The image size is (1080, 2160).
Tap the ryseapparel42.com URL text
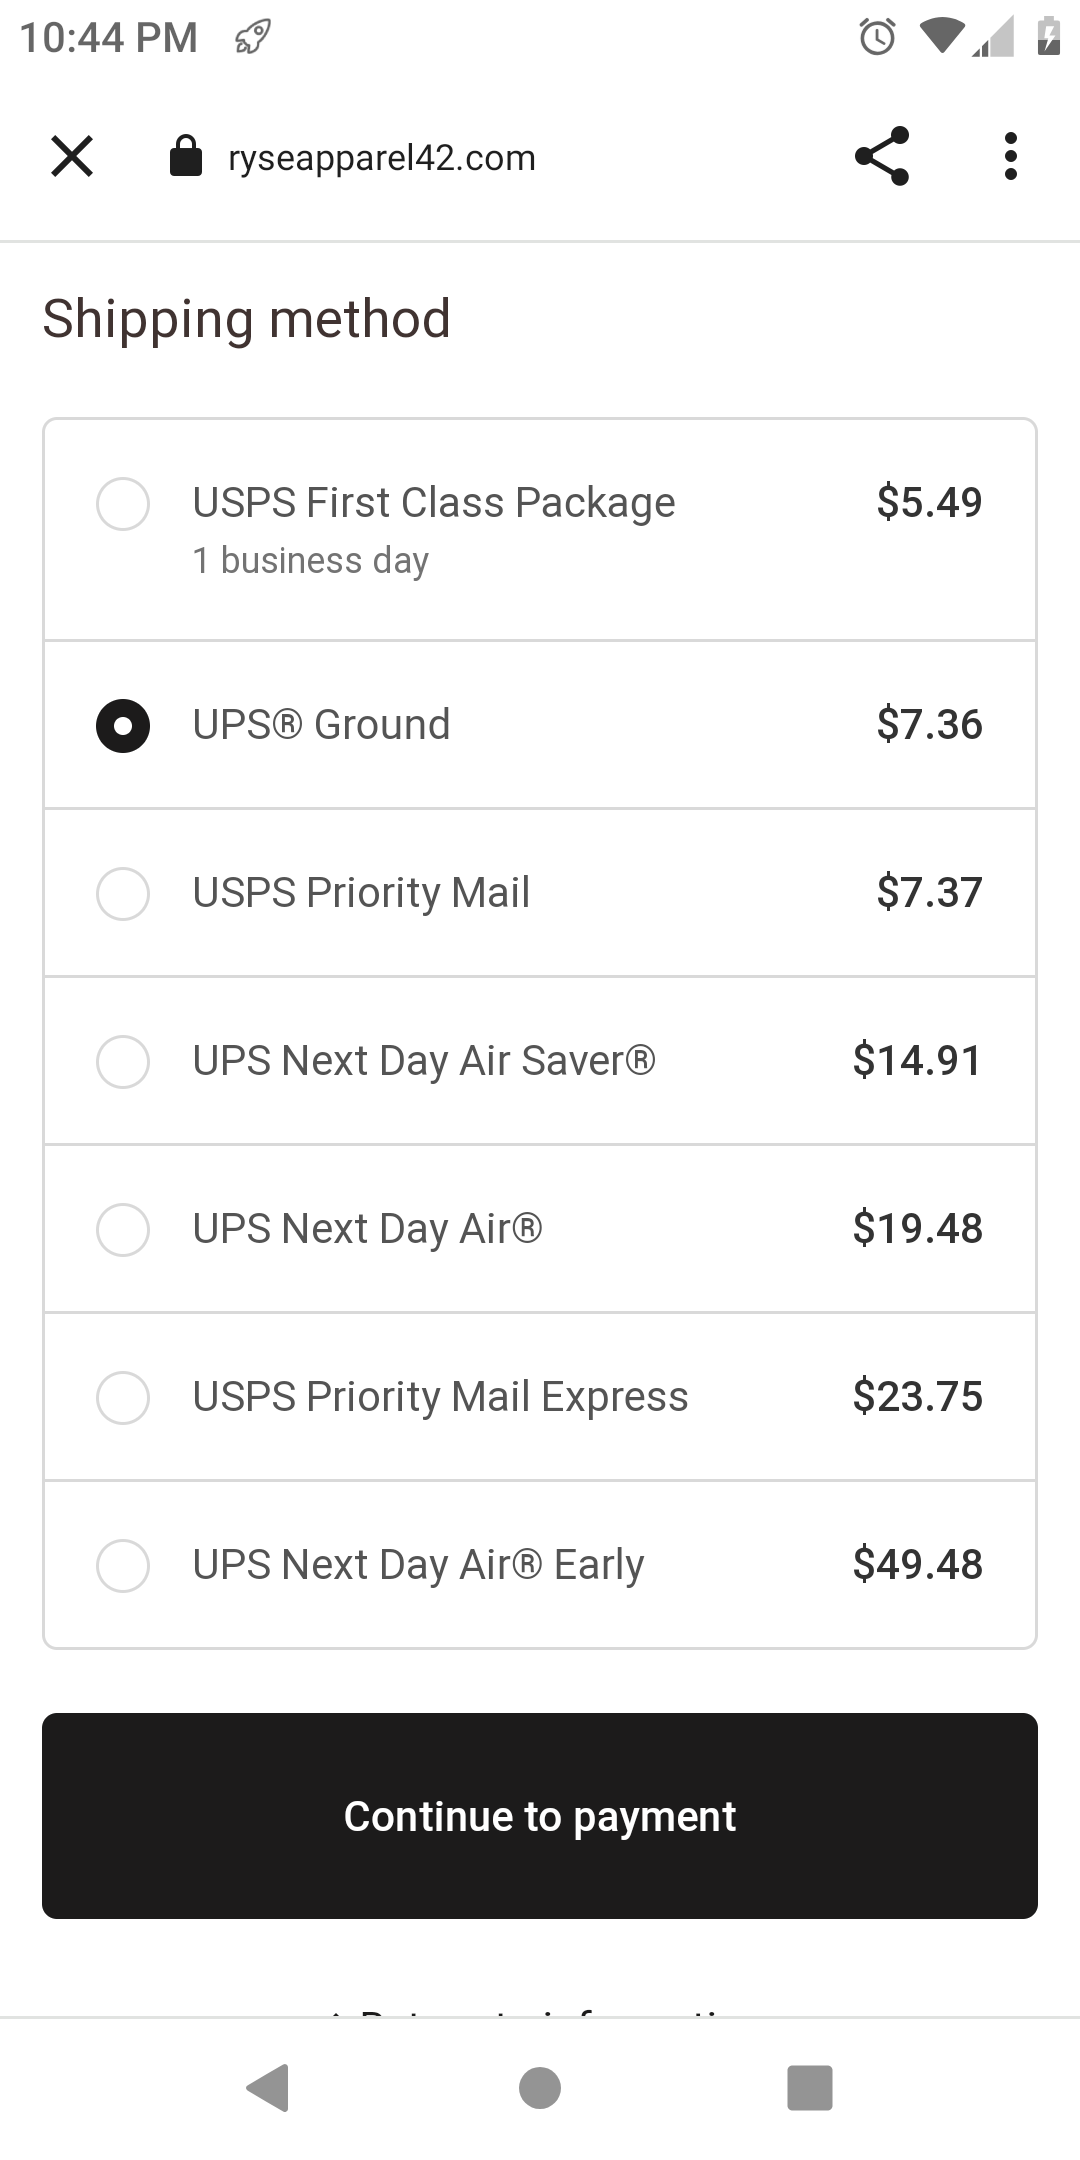click(382, 158)
